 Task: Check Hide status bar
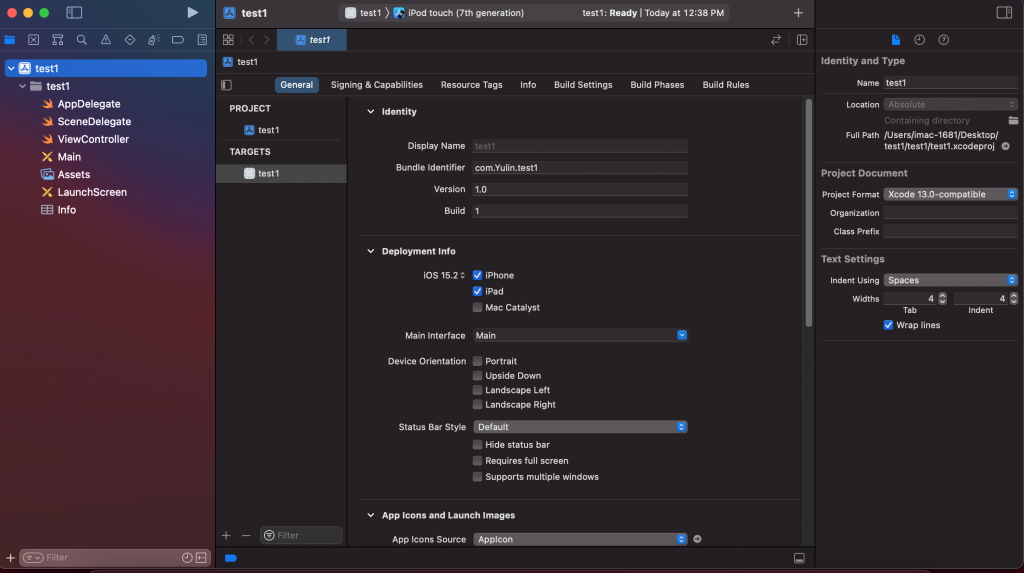coord(477,444)
